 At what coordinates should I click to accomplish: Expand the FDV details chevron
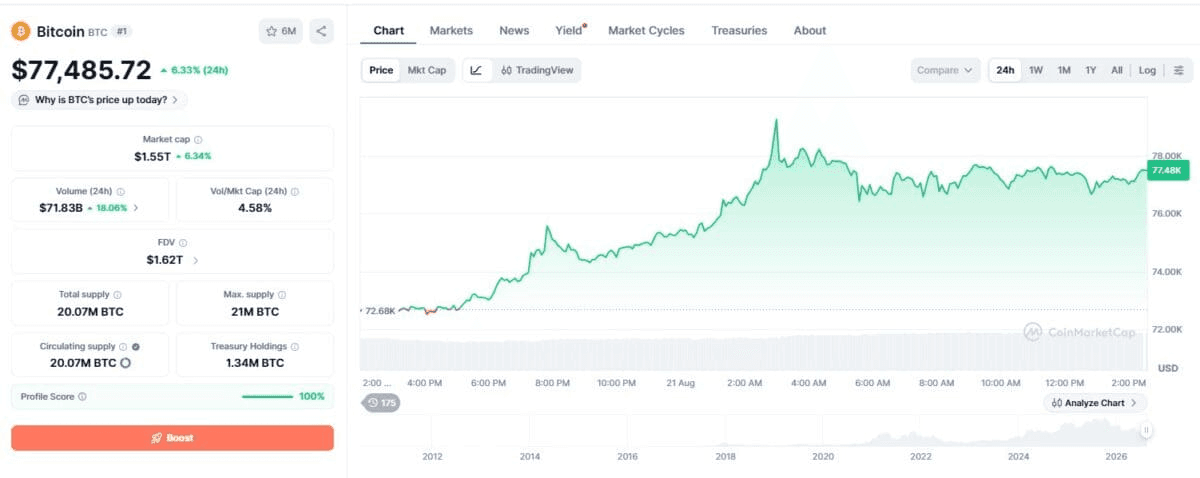[x=195, y=260]
